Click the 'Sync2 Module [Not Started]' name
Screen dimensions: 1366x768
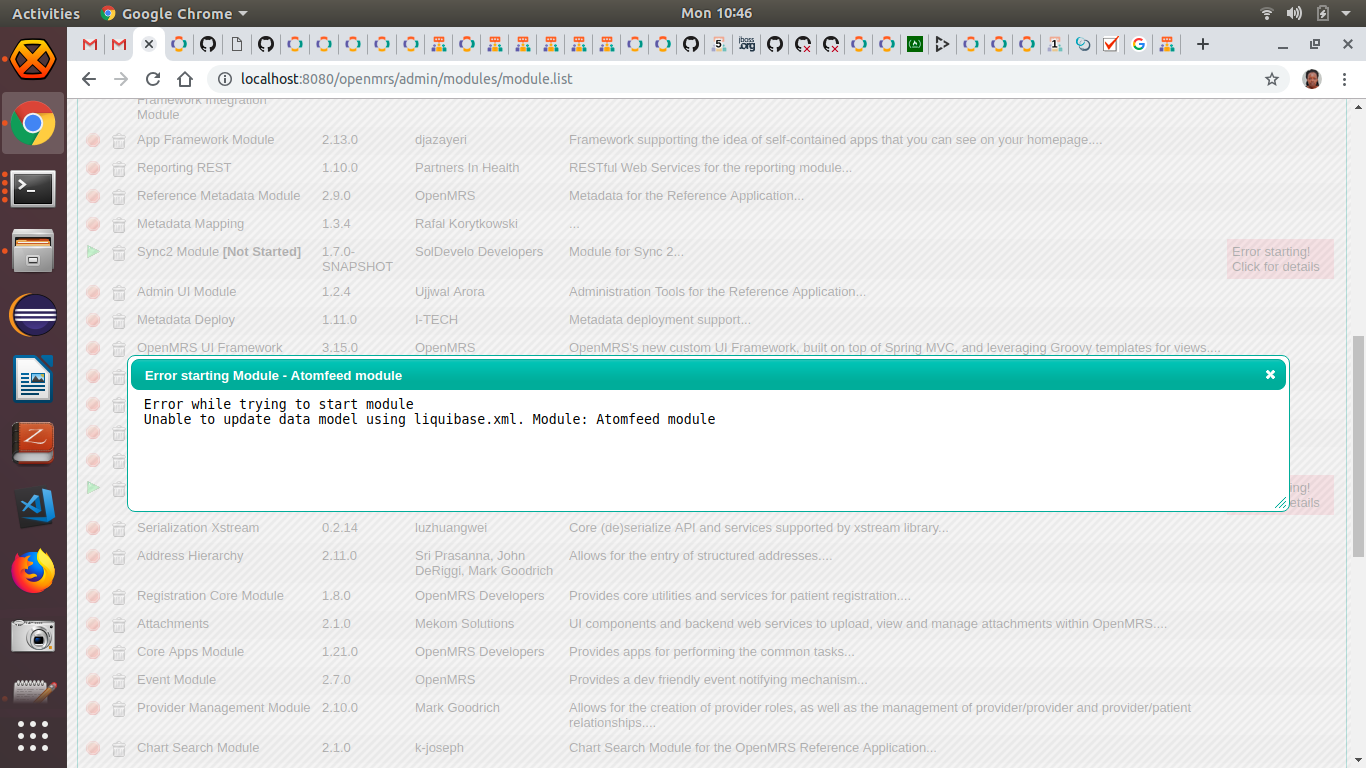tap(219, 252)
